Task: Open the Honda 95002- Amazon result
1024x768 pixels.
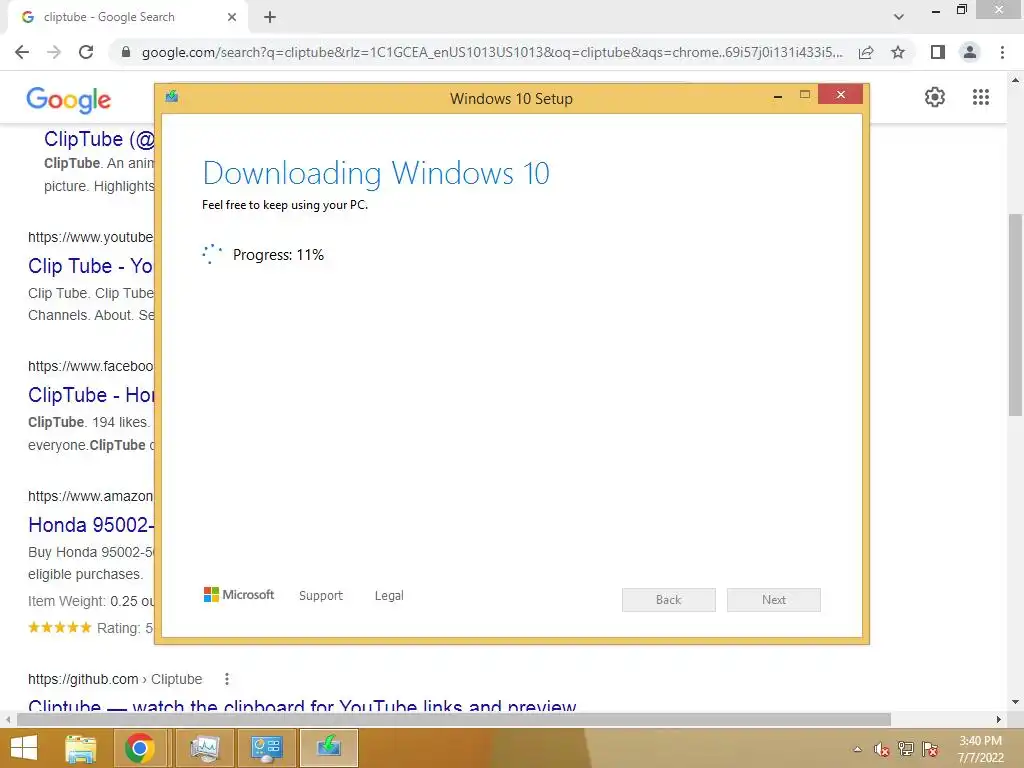Action: click(91, 524)
